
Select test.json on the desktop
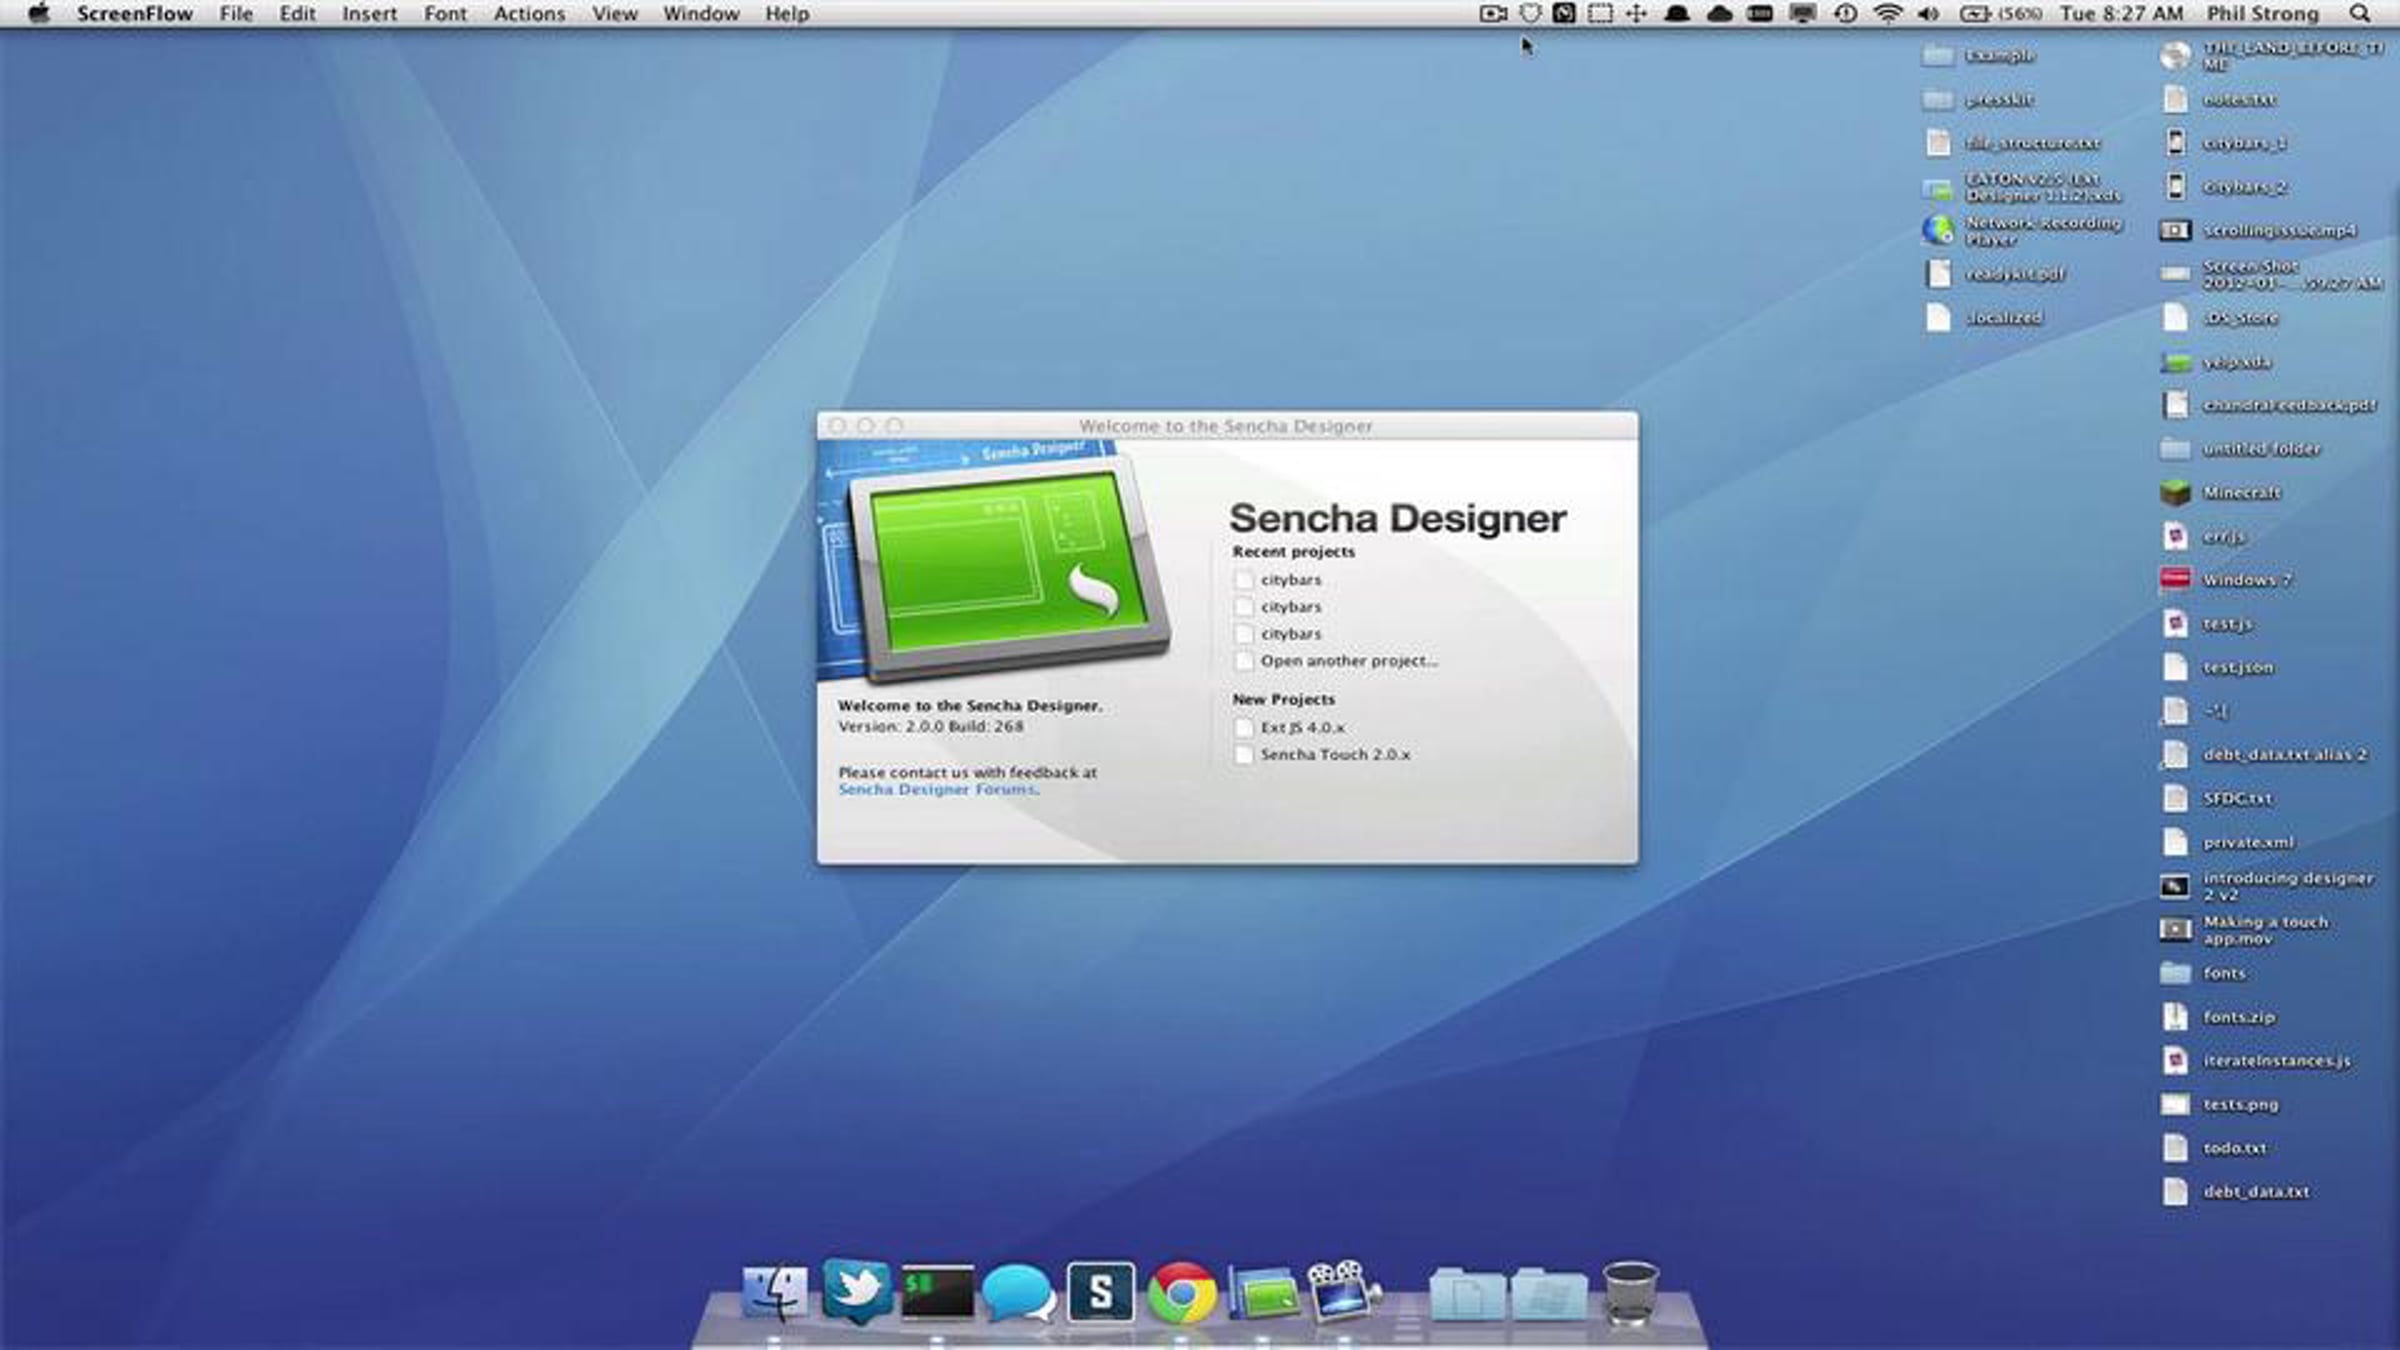click(2175, 667)
